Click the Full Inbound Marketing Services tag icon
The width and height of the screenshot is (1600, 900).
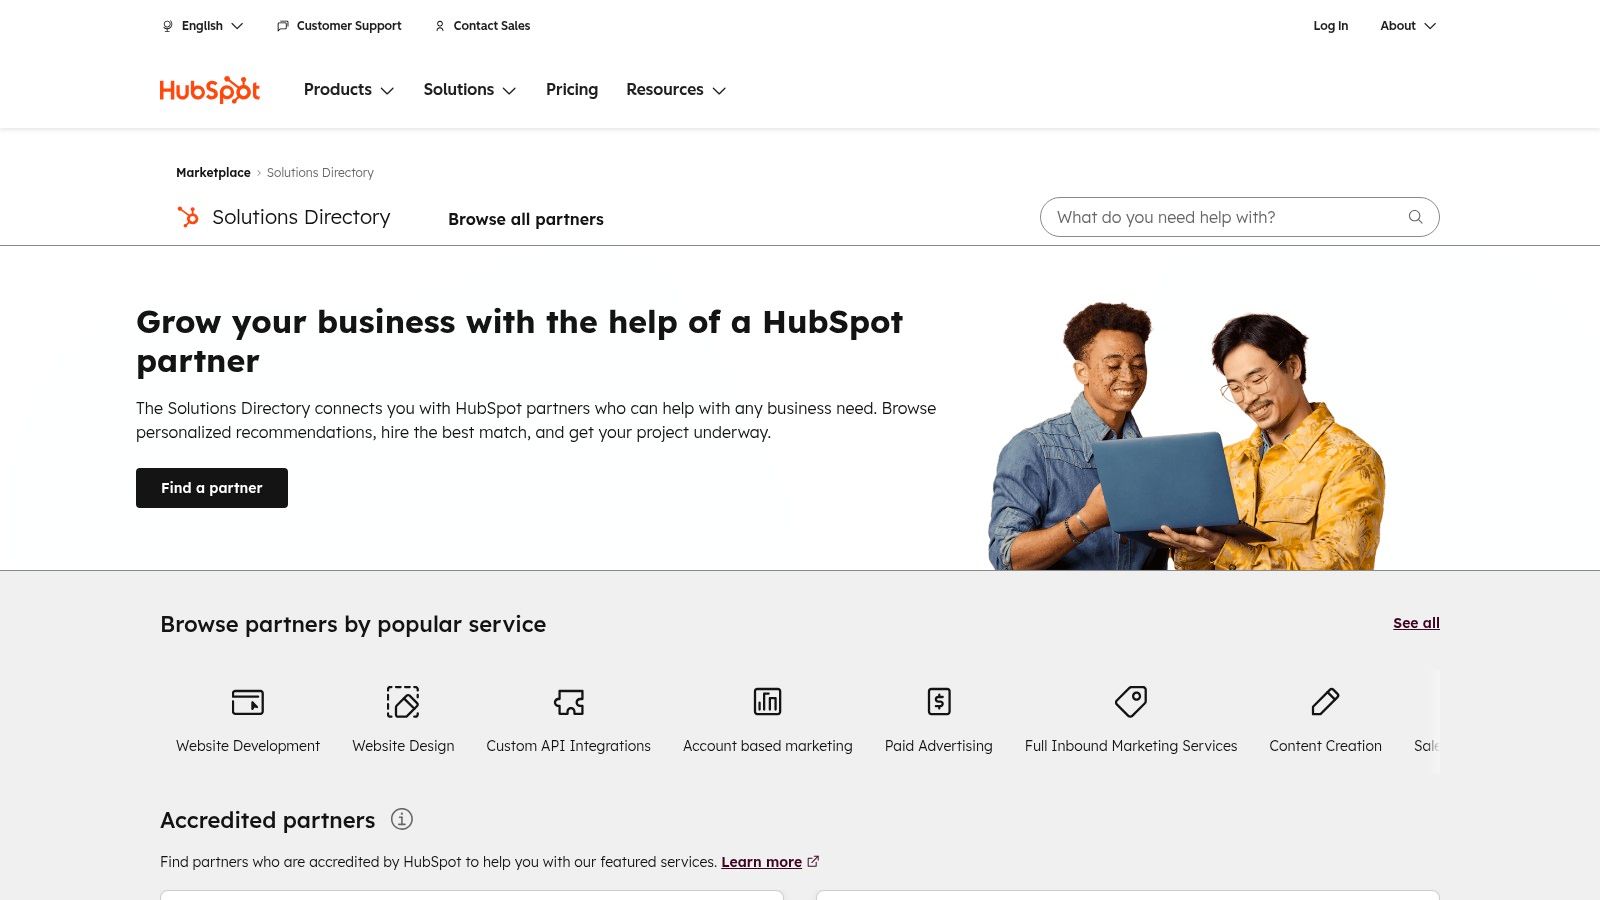click(1131, 702)
